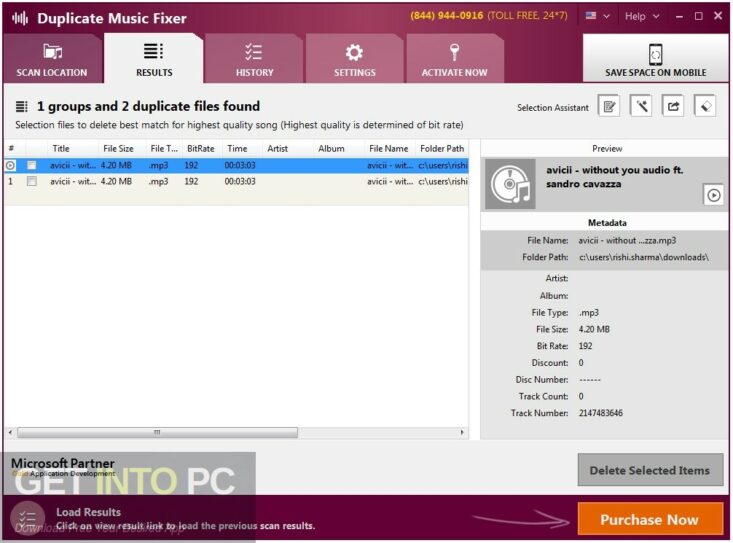Click the Bit Rate value 192 in metadata
The width and height of the screenshot is (733, 543).
coord(585,346)
